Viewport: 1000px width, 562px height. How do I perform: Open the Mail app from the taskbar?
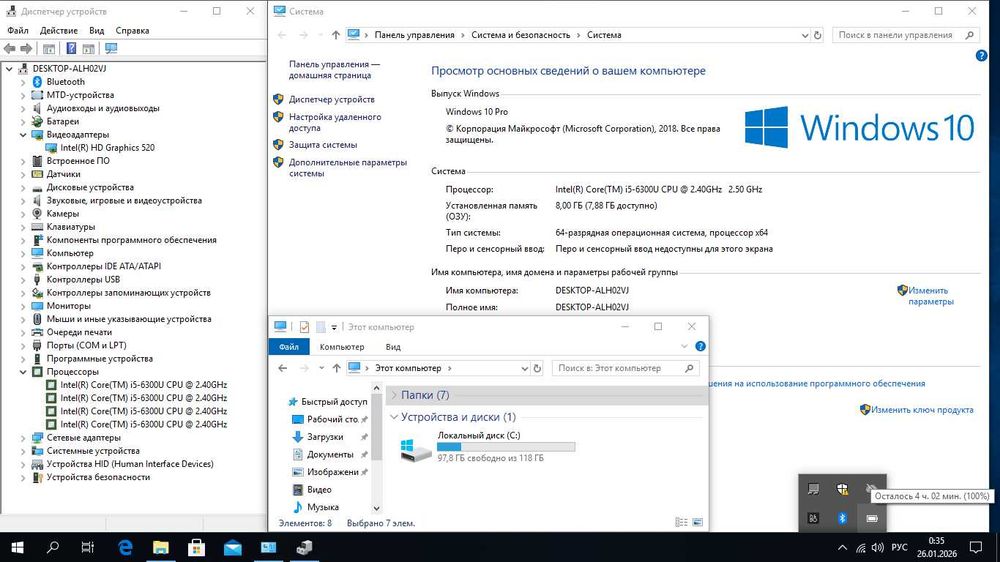[232, 547]
